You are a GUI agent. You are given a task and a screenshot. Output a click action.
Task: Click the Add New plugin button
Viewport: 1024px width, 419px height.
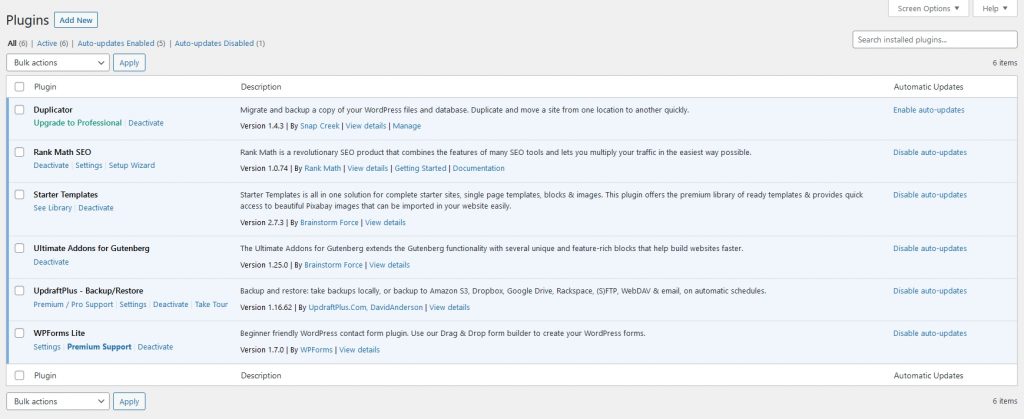(x=76, y=20)
